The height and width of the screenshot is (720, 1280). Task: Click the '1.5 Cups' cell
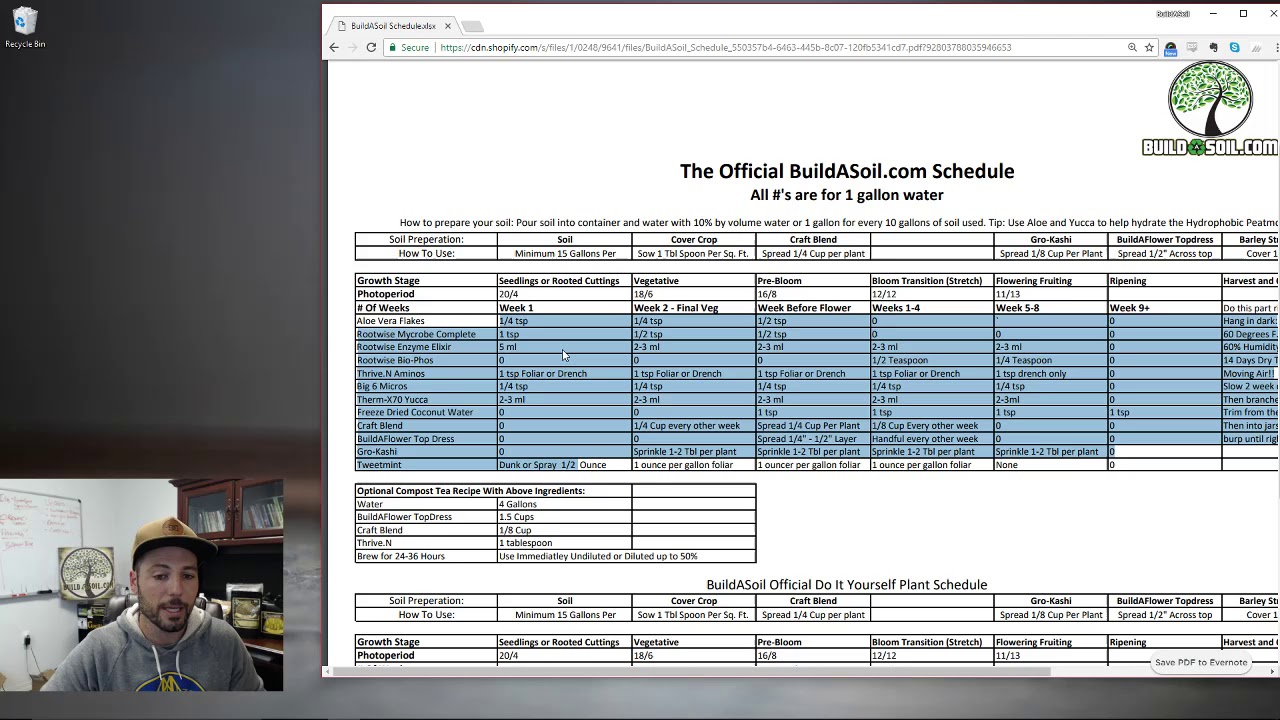(564, 517)
